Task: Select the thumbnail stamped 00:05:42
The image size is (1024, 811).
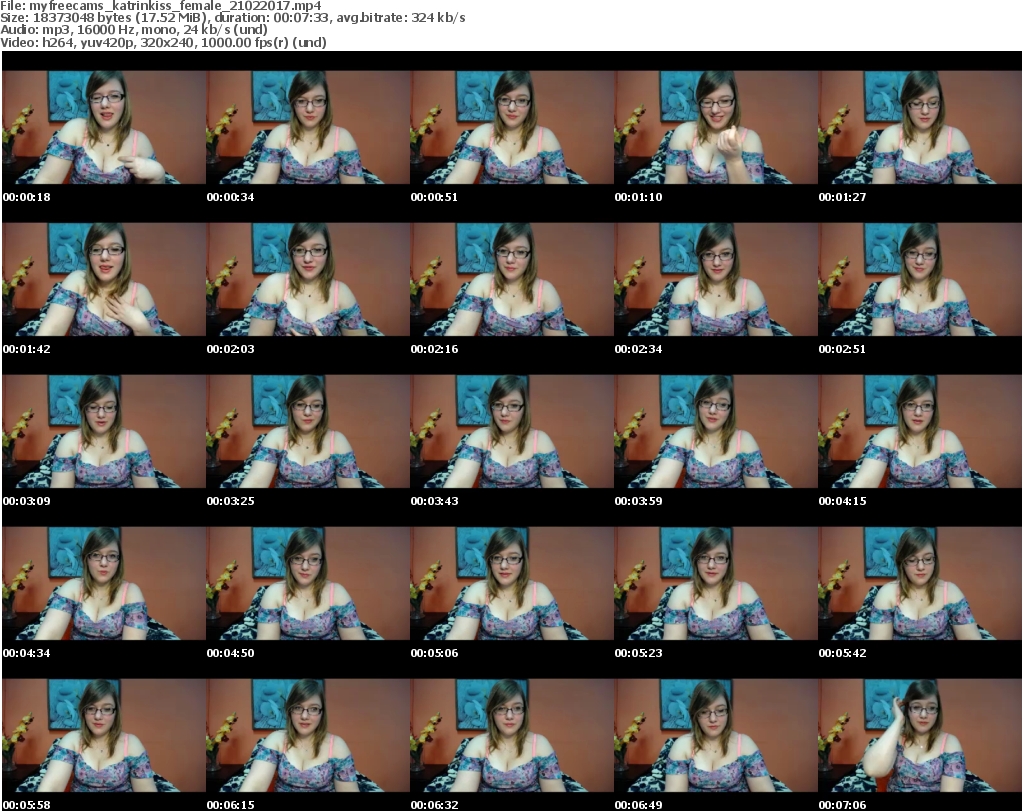Action: [x=920, y=584]
